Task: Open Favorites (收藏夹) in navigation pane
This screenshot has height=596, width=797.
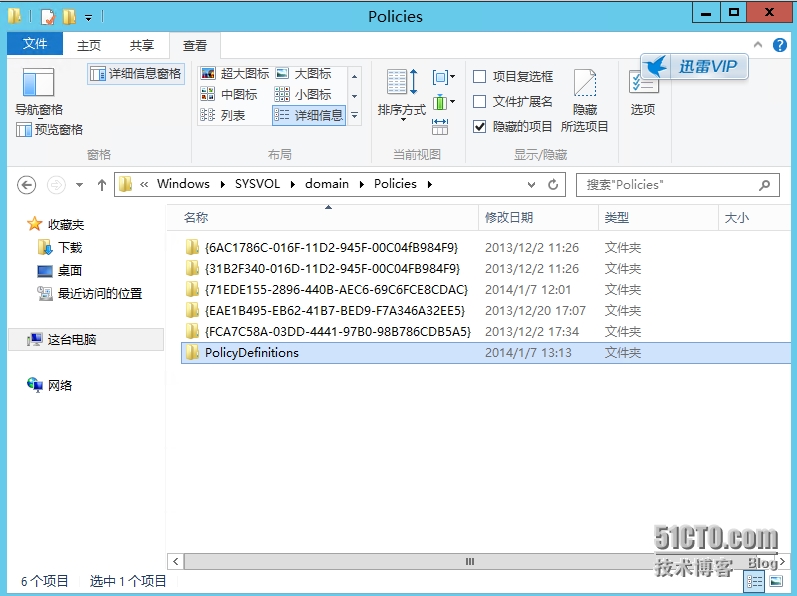Action: pos(56,224)
